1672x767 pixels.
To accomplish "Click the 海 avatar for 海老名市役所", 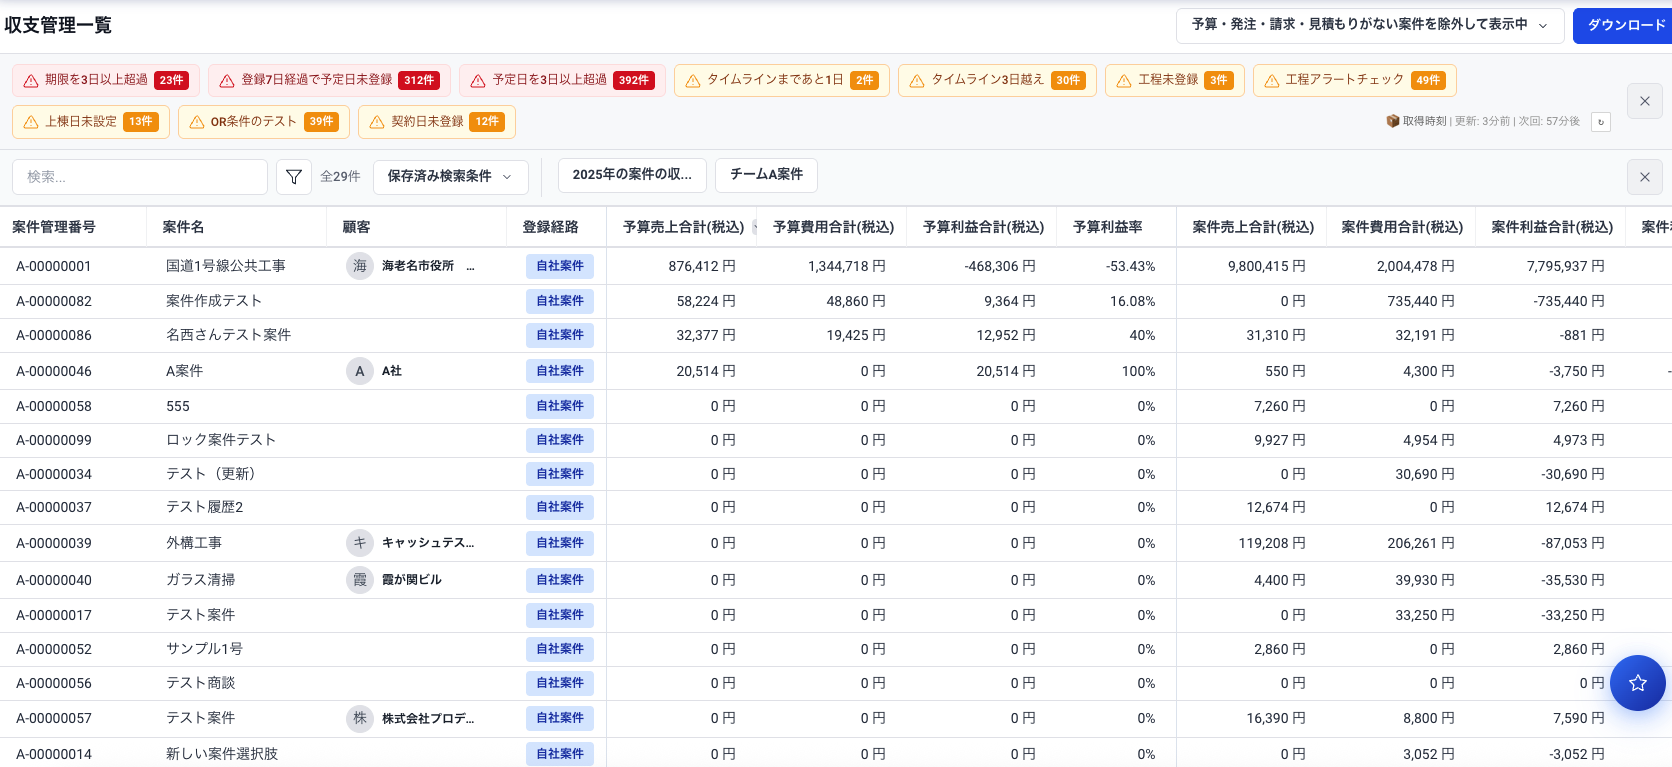I will [360, 266].
